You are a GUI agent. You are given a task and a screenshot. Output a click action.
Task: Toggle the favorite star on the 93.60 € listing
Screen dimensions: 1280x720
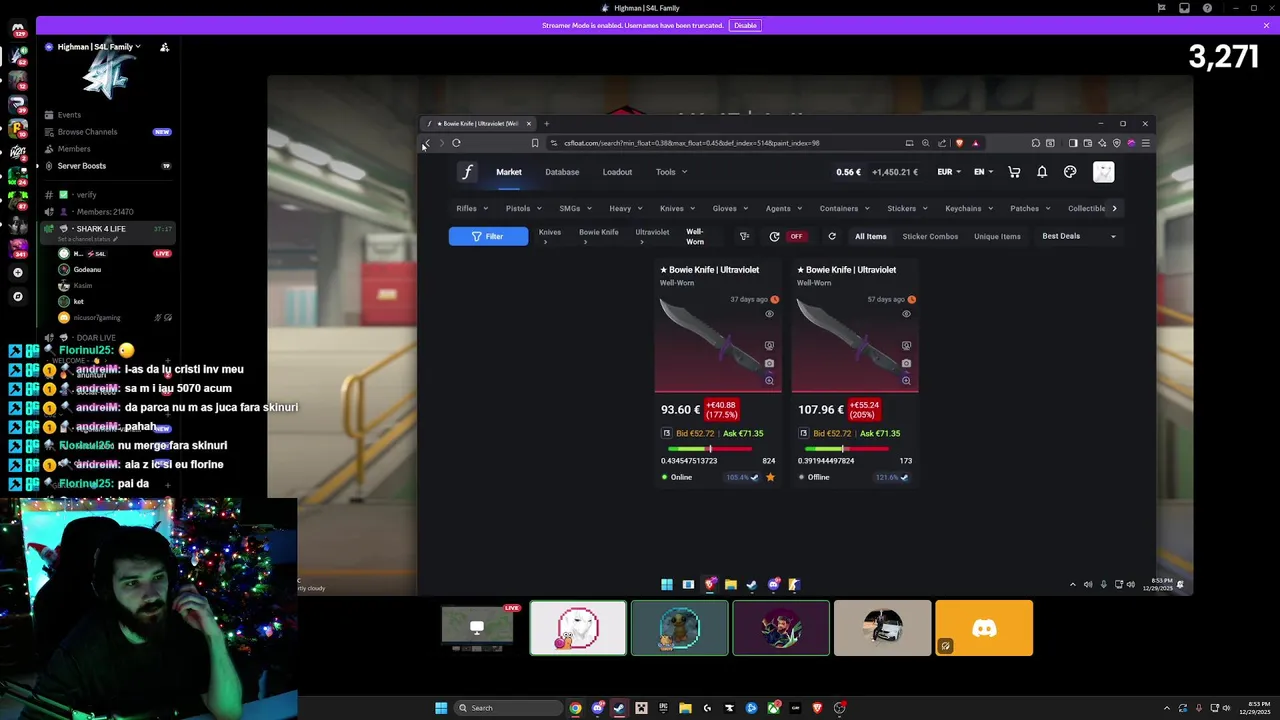coord(770,477)
